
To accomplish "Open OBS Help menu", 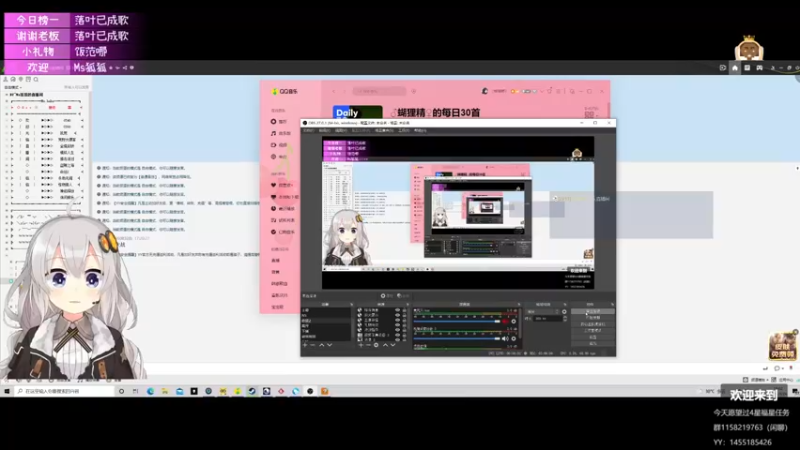I will [x=420, y=131].
